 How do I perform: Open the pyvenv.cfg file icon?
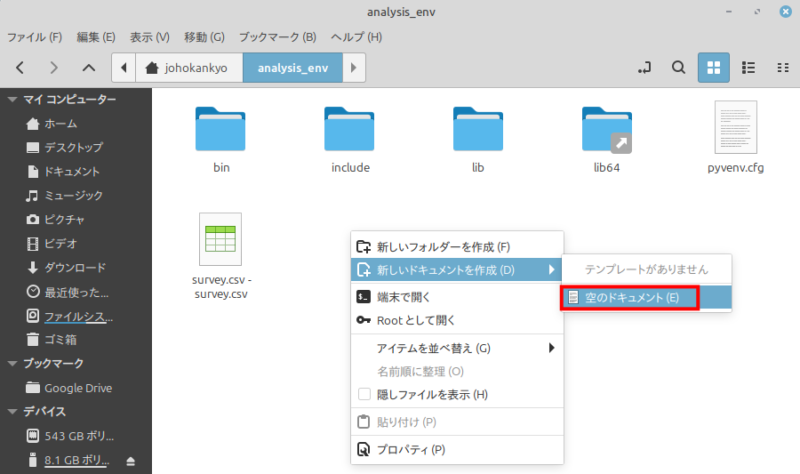[735, 128]
